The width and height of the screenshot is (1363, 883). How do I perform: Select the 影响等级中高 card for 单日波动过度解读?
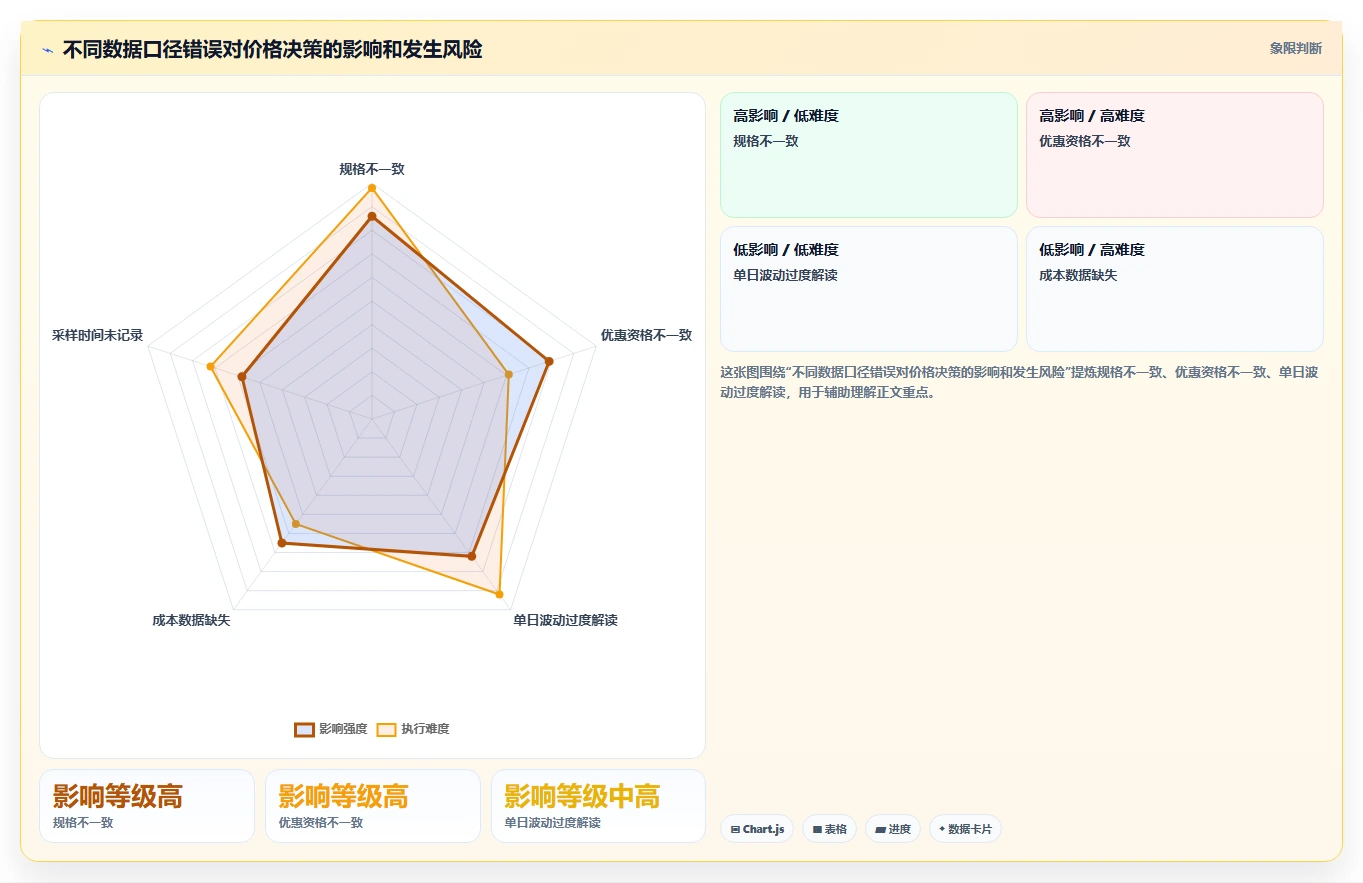click(x=598, y=806)
